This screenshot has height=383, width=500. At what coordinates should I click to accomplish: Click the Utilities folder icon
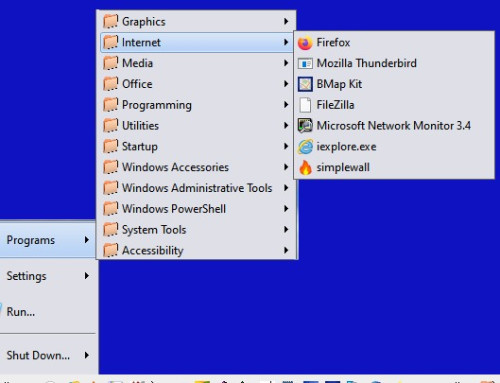[110, 126]
